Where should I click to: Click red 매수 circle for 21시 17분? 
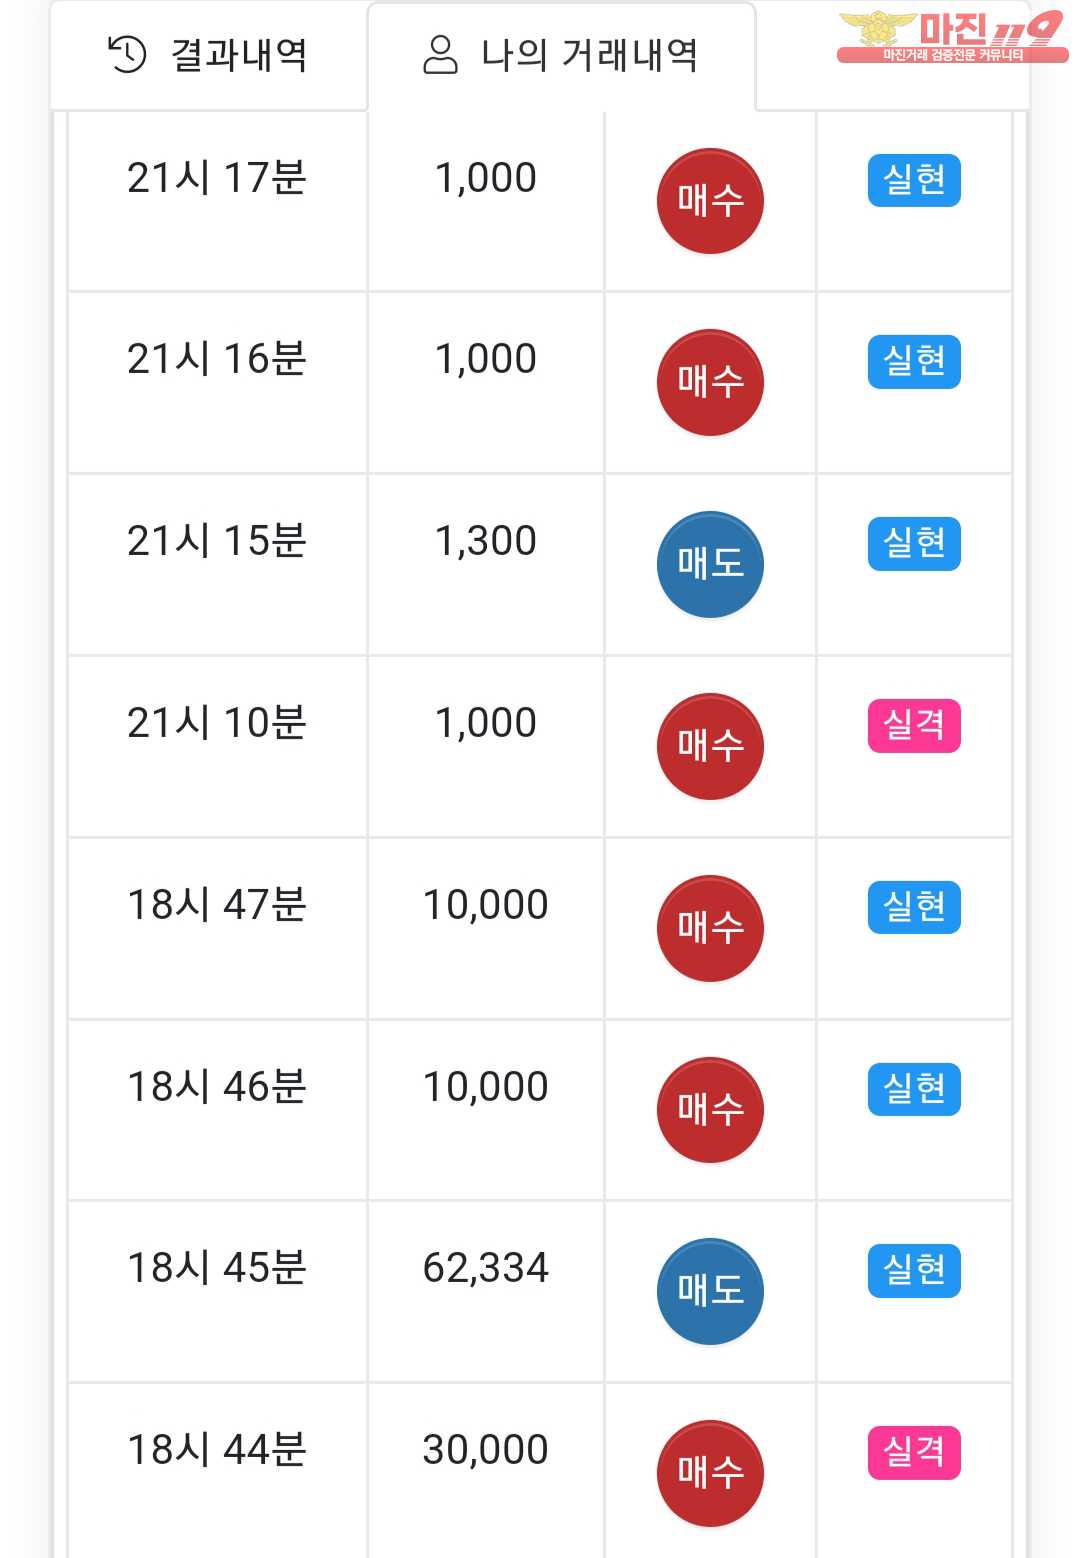point(710,201)
